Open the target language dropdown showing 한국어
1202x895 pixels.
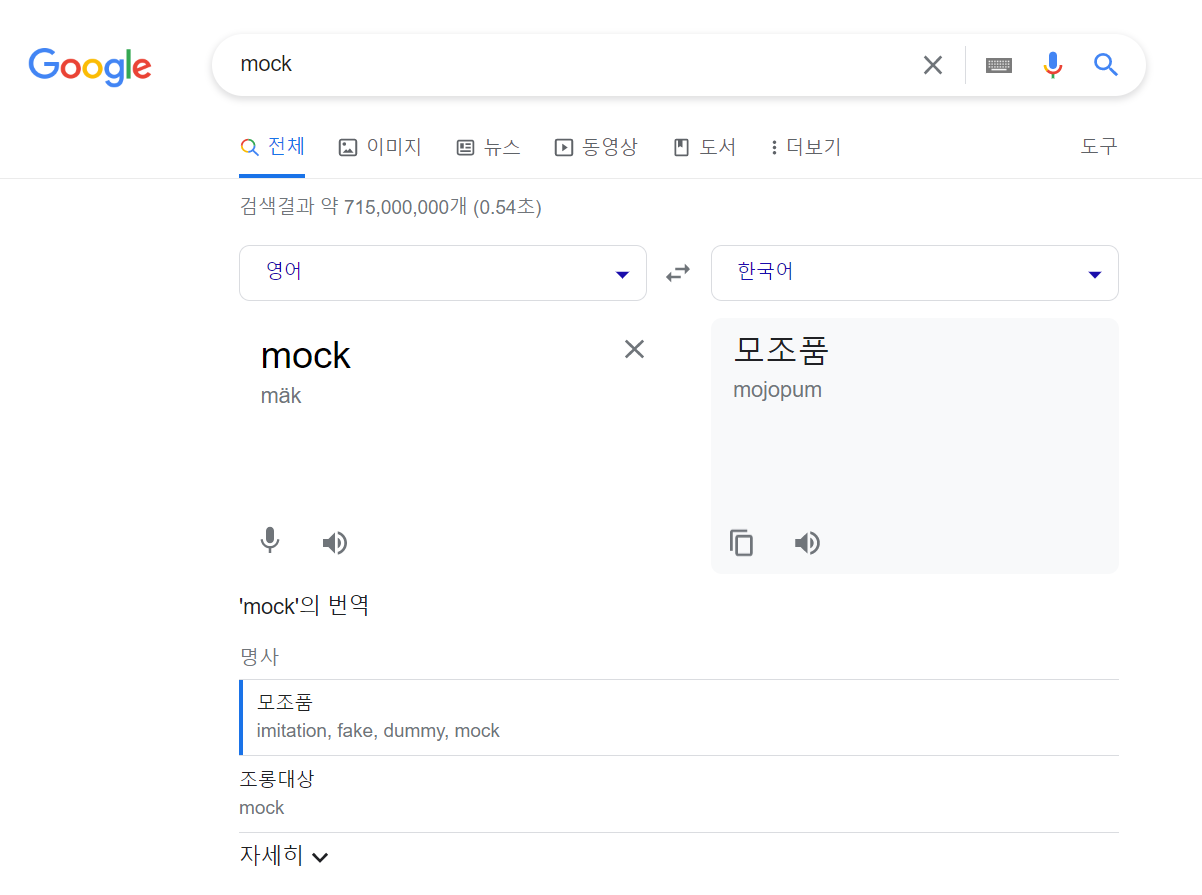[x=914, y=272]
